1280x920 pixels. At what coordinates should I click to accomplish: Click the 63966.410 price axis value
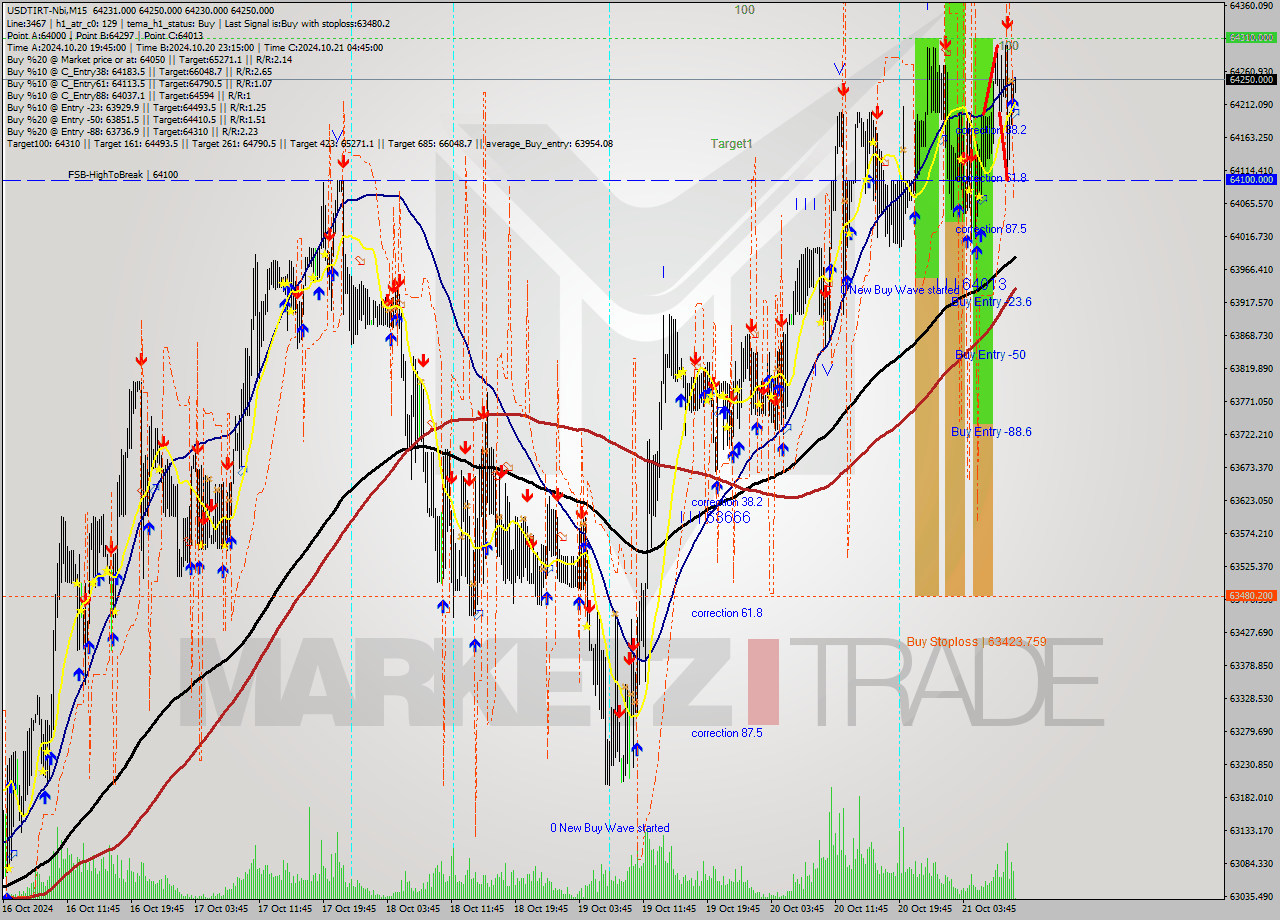[x=1251, y=269]
